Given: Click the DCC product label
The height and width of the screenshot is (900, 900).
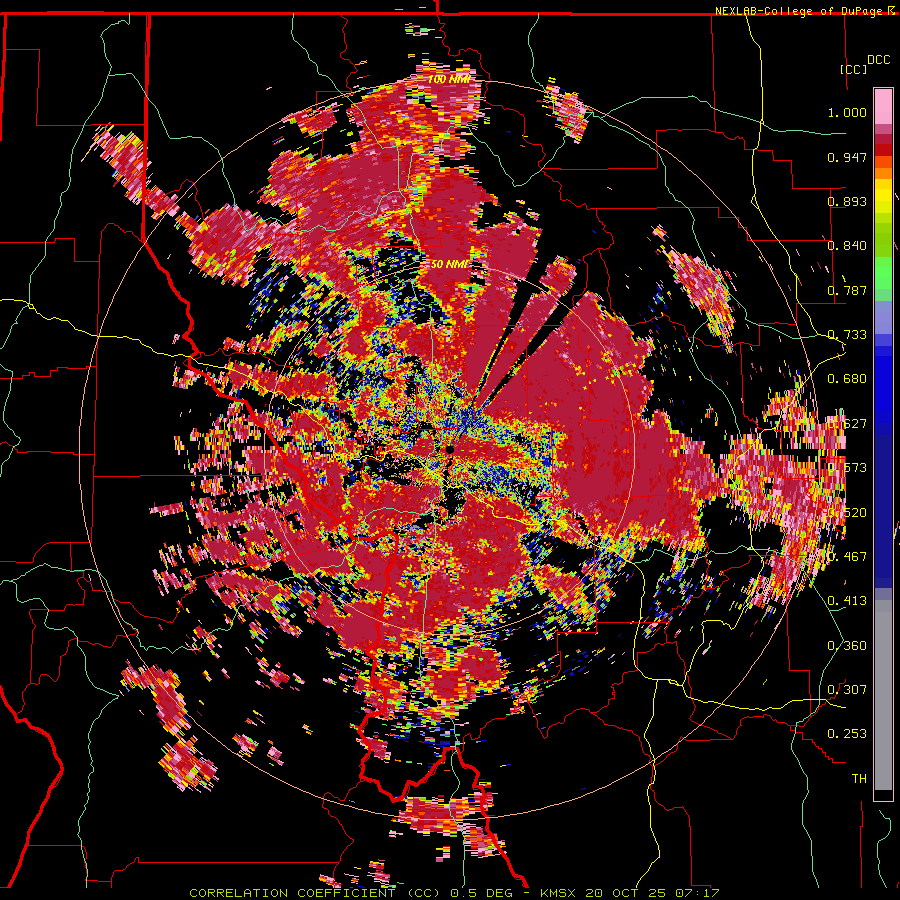Looking at the screenshot, I should pos(878,60).
